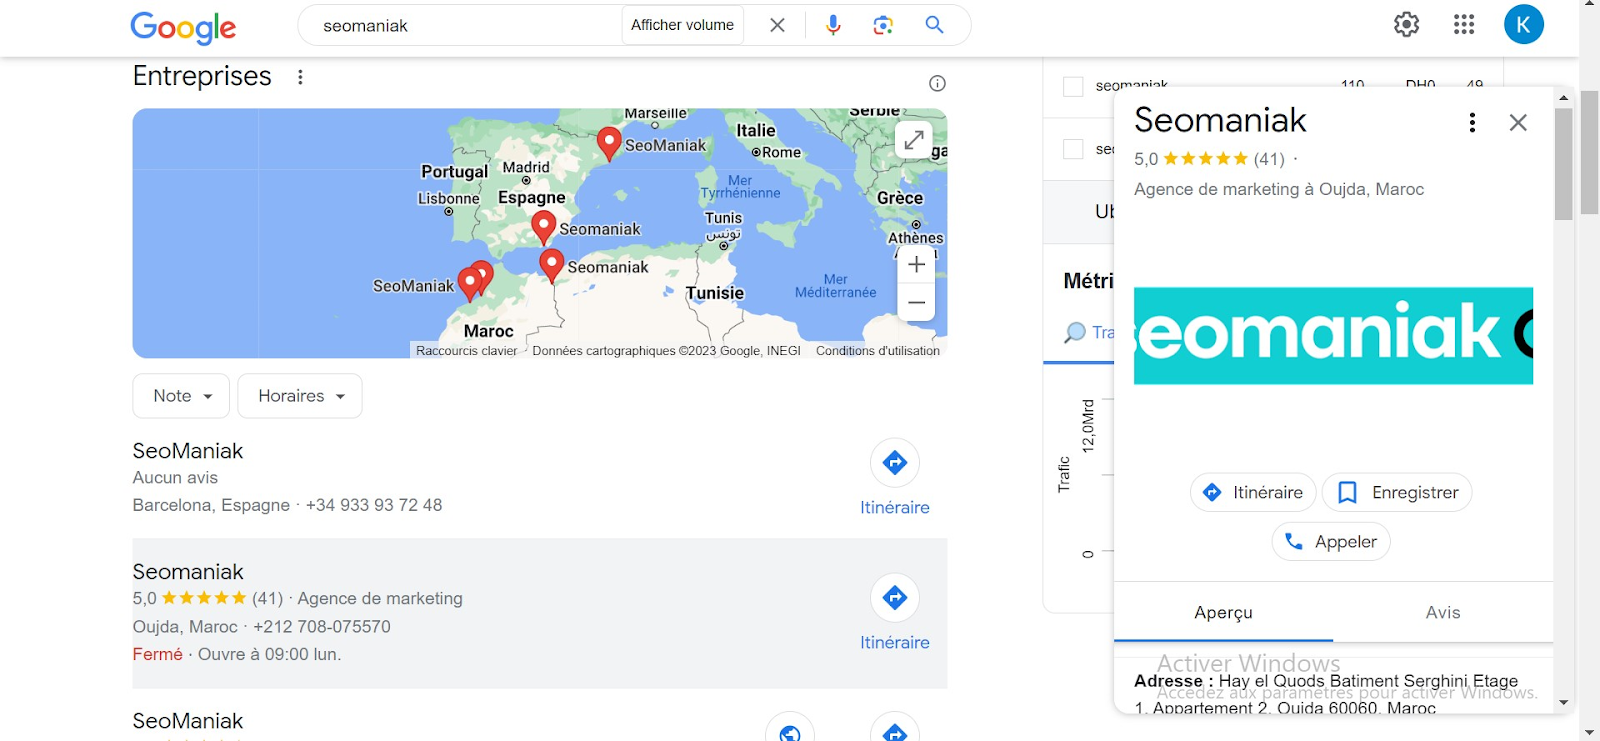Viewport: 1600px width, 741px height.
Task: Click the page scrollbar down arrow
Action: 1589,733
